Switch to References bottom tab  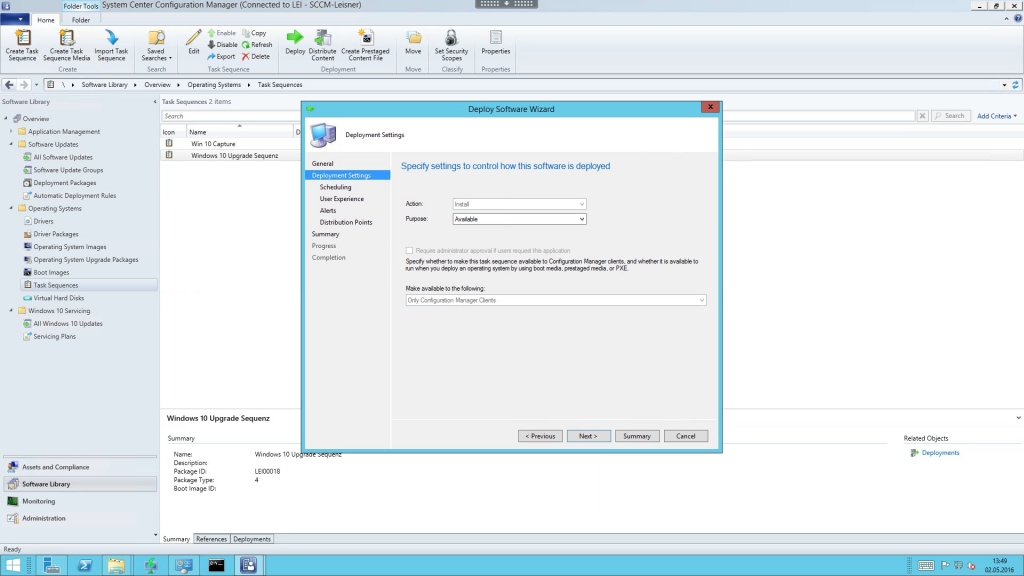[212, 539]
